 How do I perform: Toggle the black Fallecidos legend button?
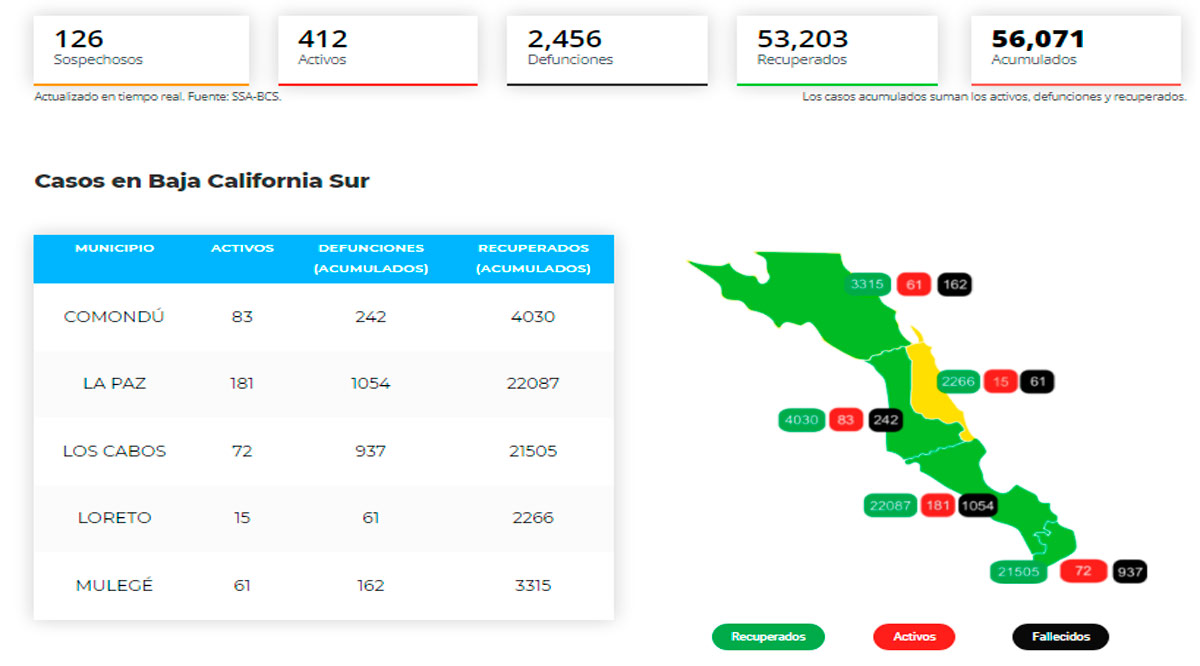pos(1060,637)
